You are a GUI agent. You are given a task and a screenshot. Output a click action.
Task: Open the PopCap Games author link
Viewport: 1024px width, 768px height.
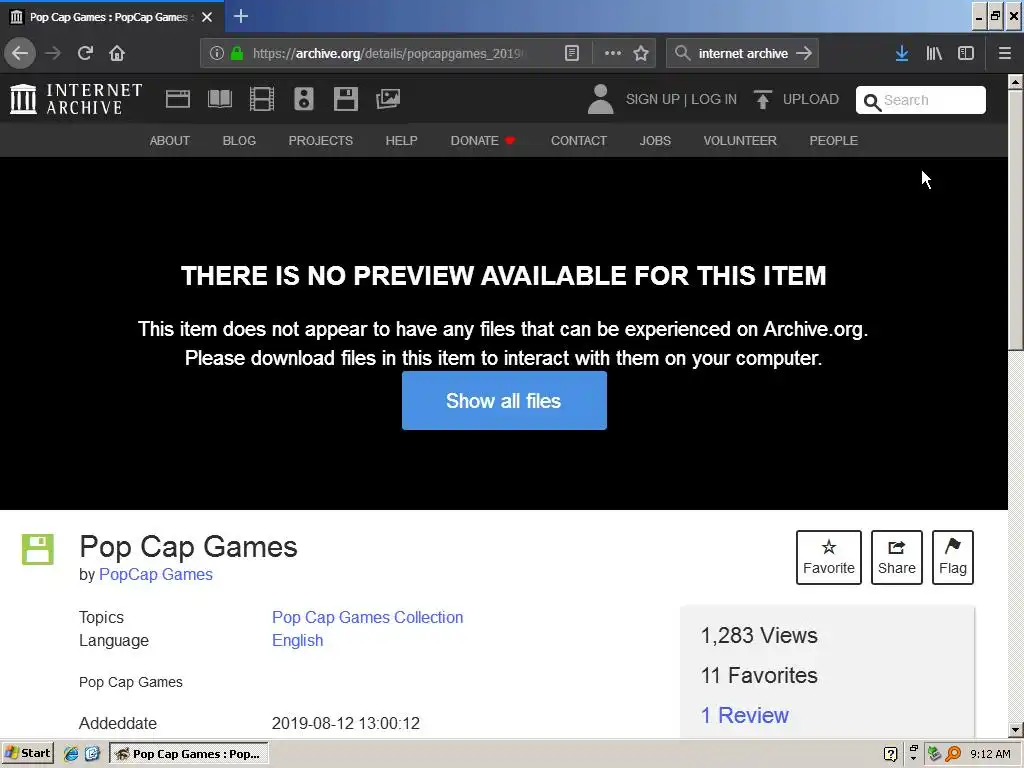(155, 574)
